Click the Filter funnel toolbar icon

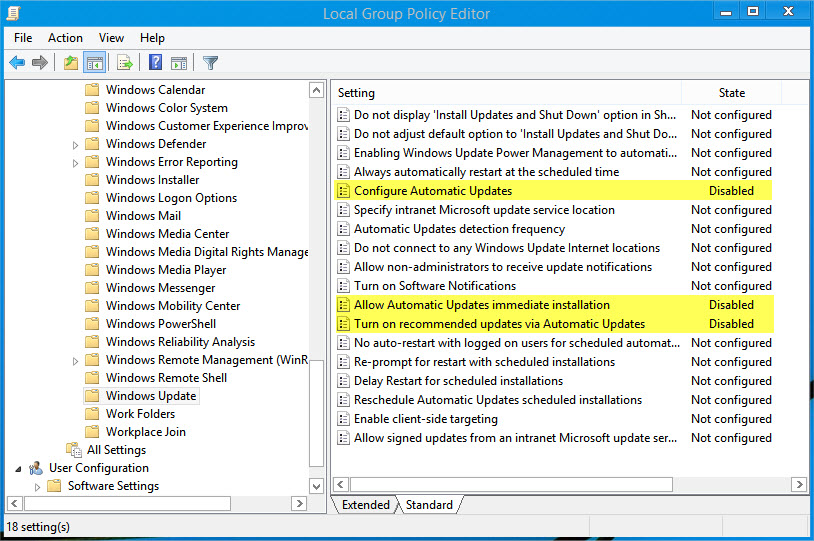(x=210, y=63)
